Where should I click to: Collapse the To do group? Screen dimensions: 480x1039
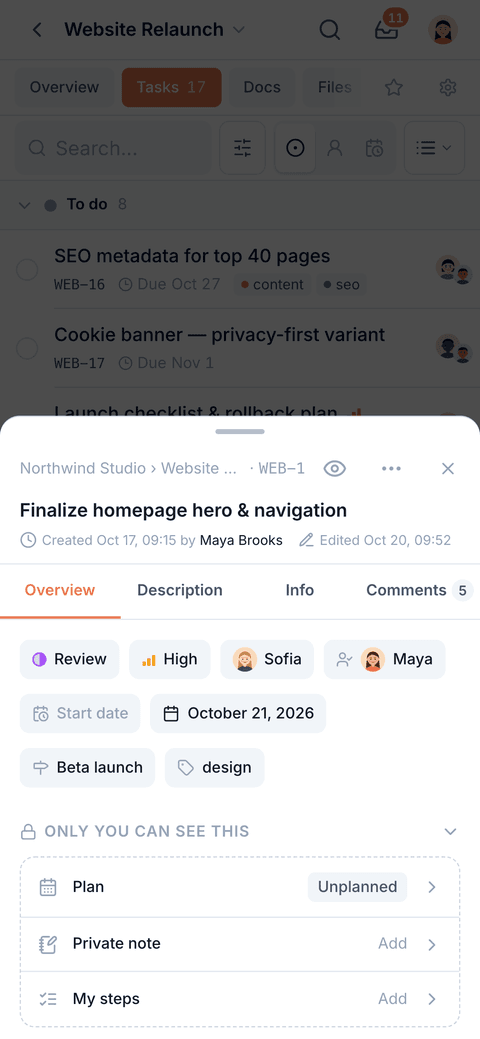(25, 205)
